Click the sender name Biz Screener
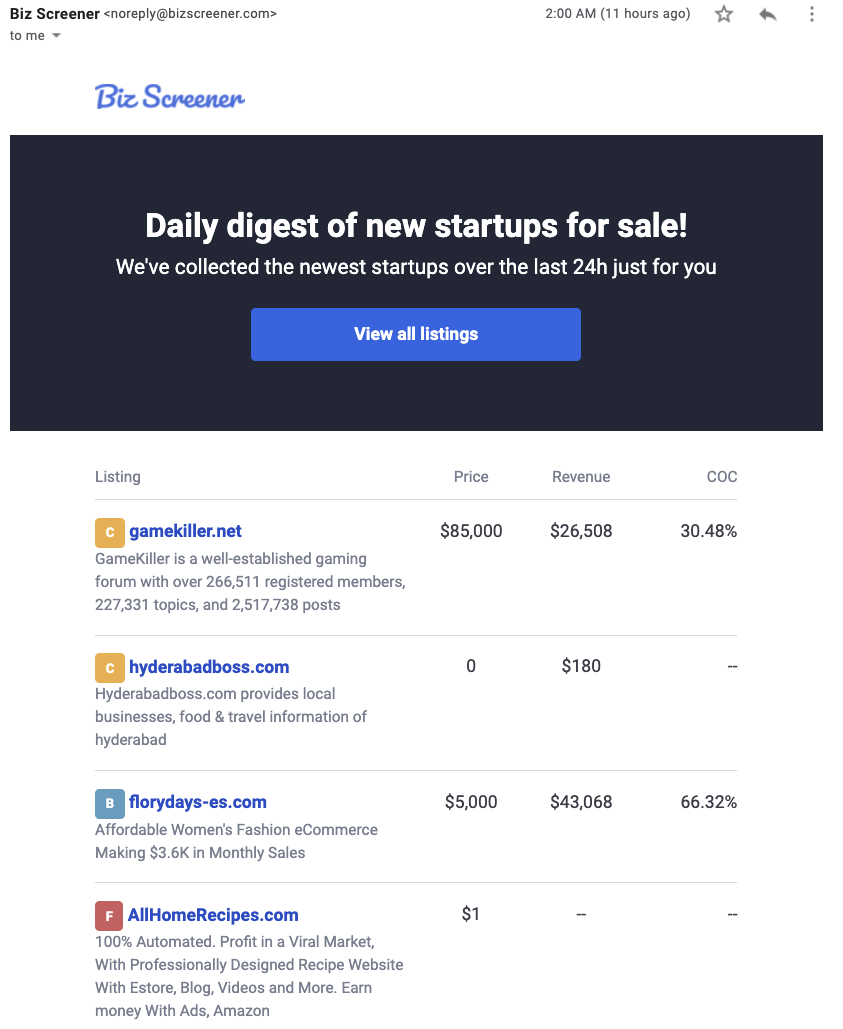843x1029 pixels. pyautogui.click(x=54, y=14)
